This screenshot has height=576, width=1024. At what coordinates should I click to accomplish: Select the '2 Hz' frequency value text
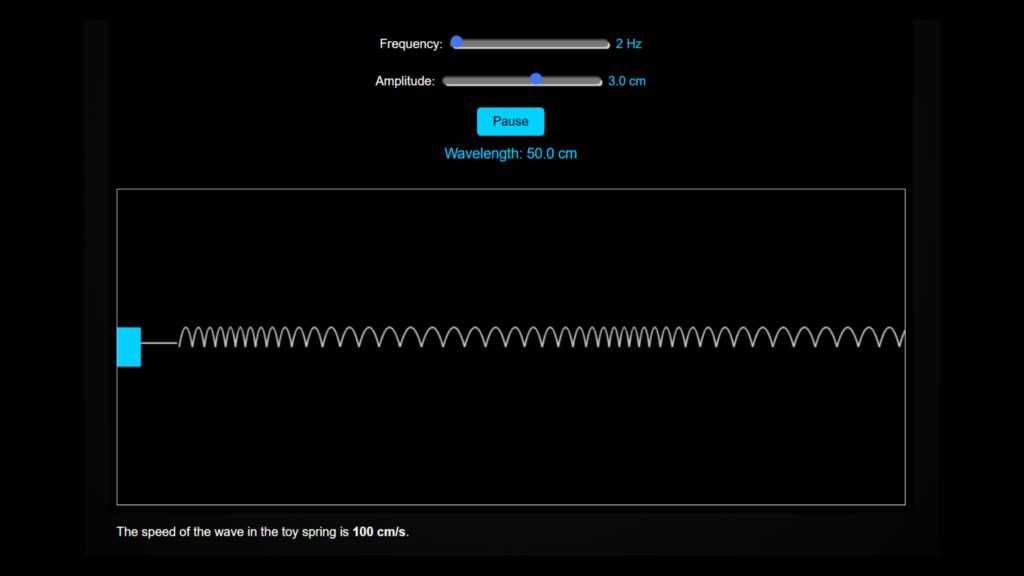tap(630, 43)
